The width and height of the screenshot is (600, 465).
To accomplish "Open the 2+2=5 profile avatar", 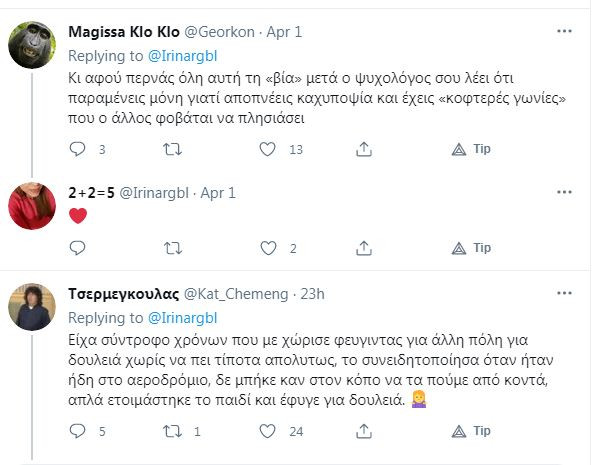I will 32,206.
